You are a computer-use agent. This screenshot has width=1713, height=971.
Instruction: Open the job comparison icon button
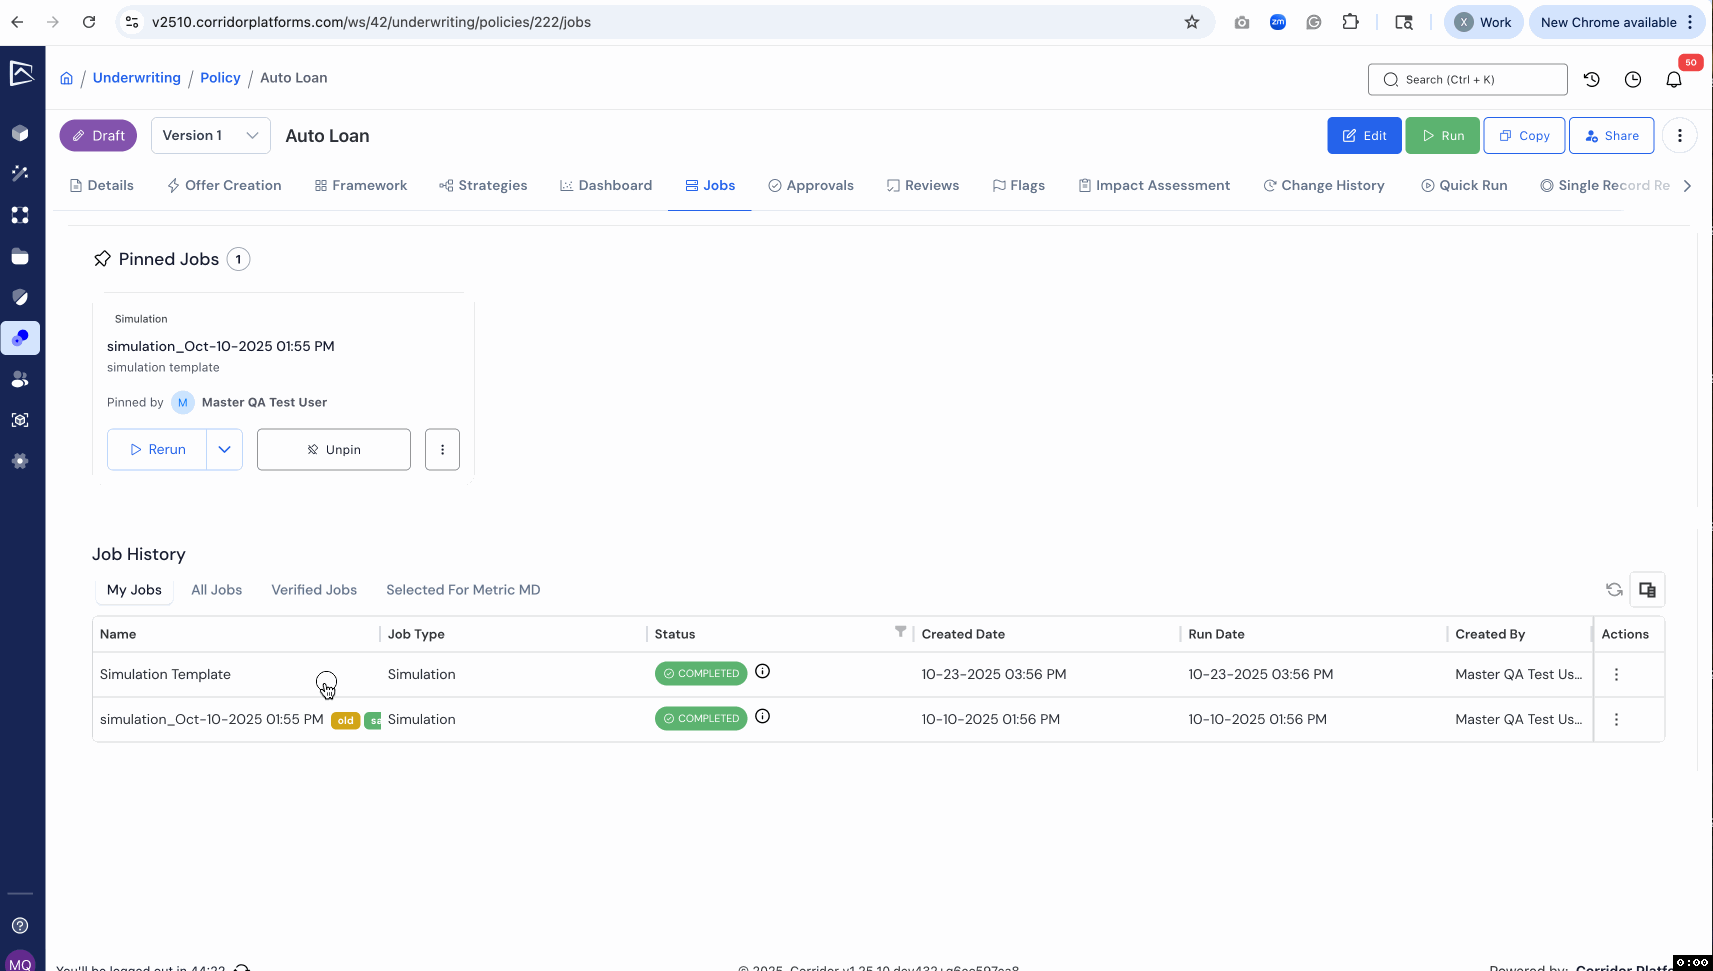(x=1647, y=590)
